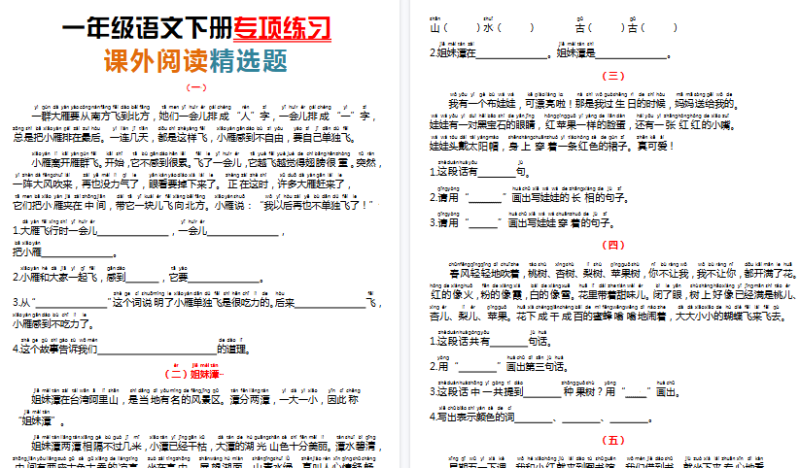Click the line starting "它们把小雁夹在中间"
This screenshot has width=800, height=468.
[x=193, y=206]
